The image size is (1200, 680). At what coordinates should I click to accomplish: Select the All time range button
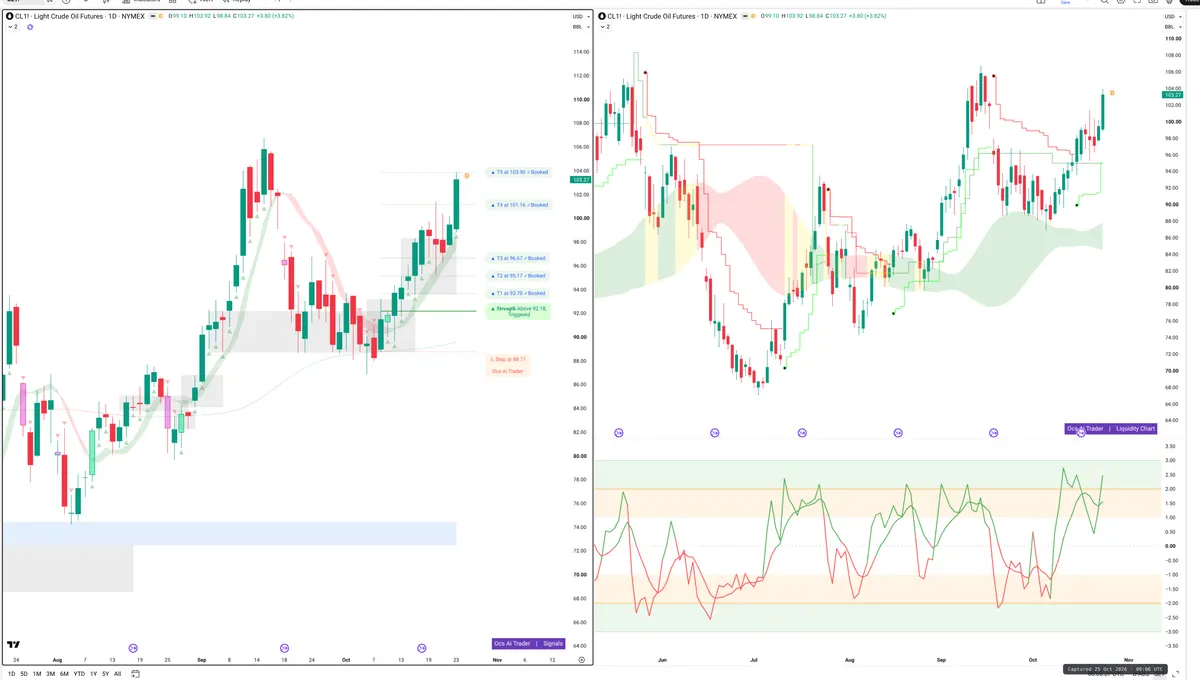pos(117,674)
